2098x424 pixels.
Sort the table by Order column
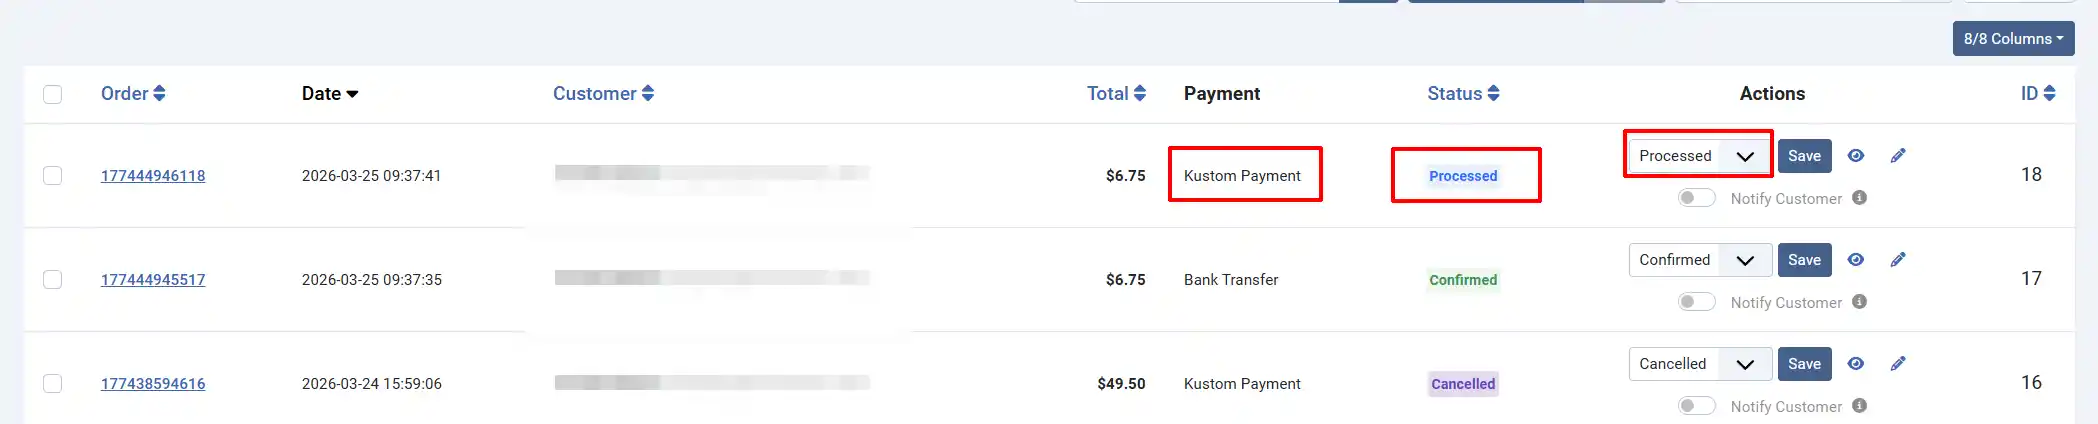tap(133, 93)
